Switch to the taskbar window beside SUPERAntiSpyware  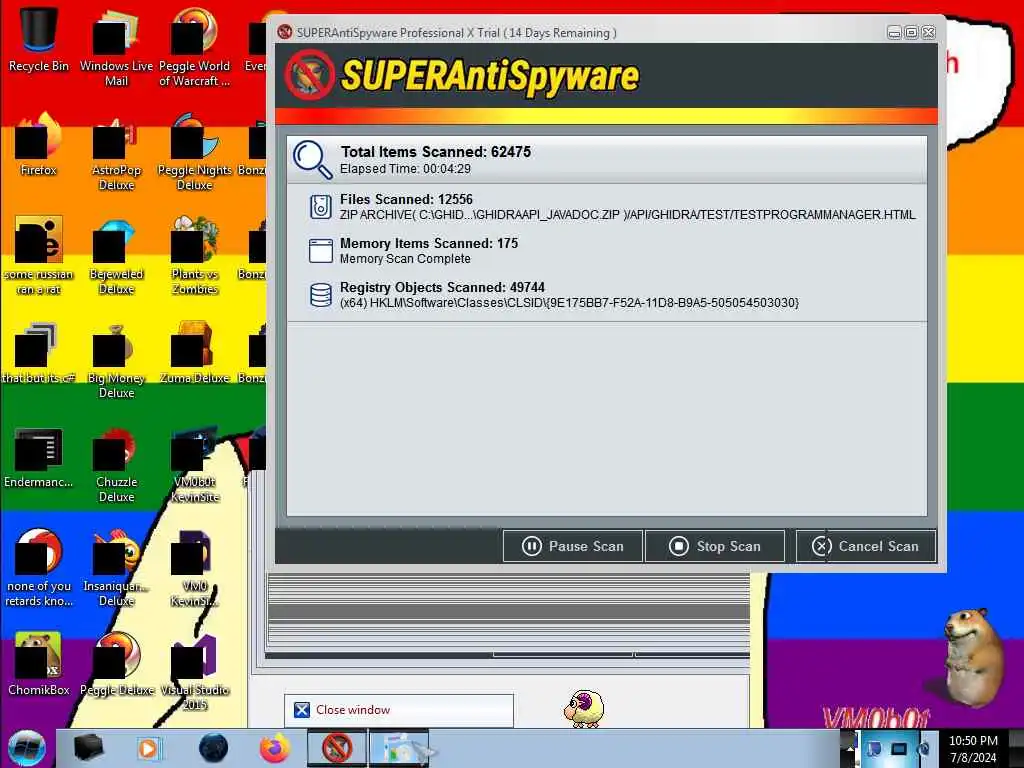click(x=400, y=748)
